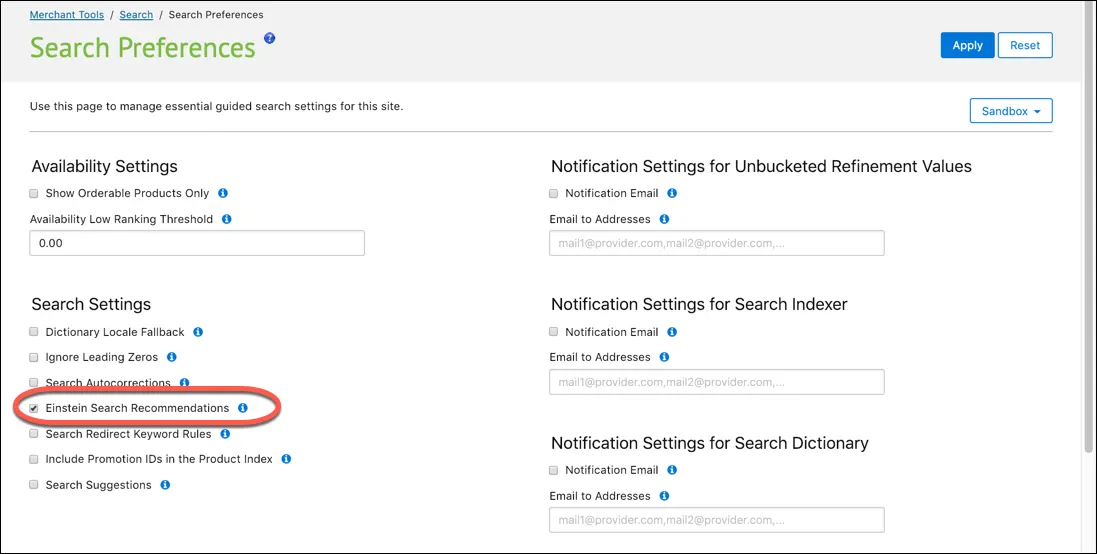Click info icon beside Dictionary Locale Fallback
This screenshot has height=554, width=1097.
point(198,332)
